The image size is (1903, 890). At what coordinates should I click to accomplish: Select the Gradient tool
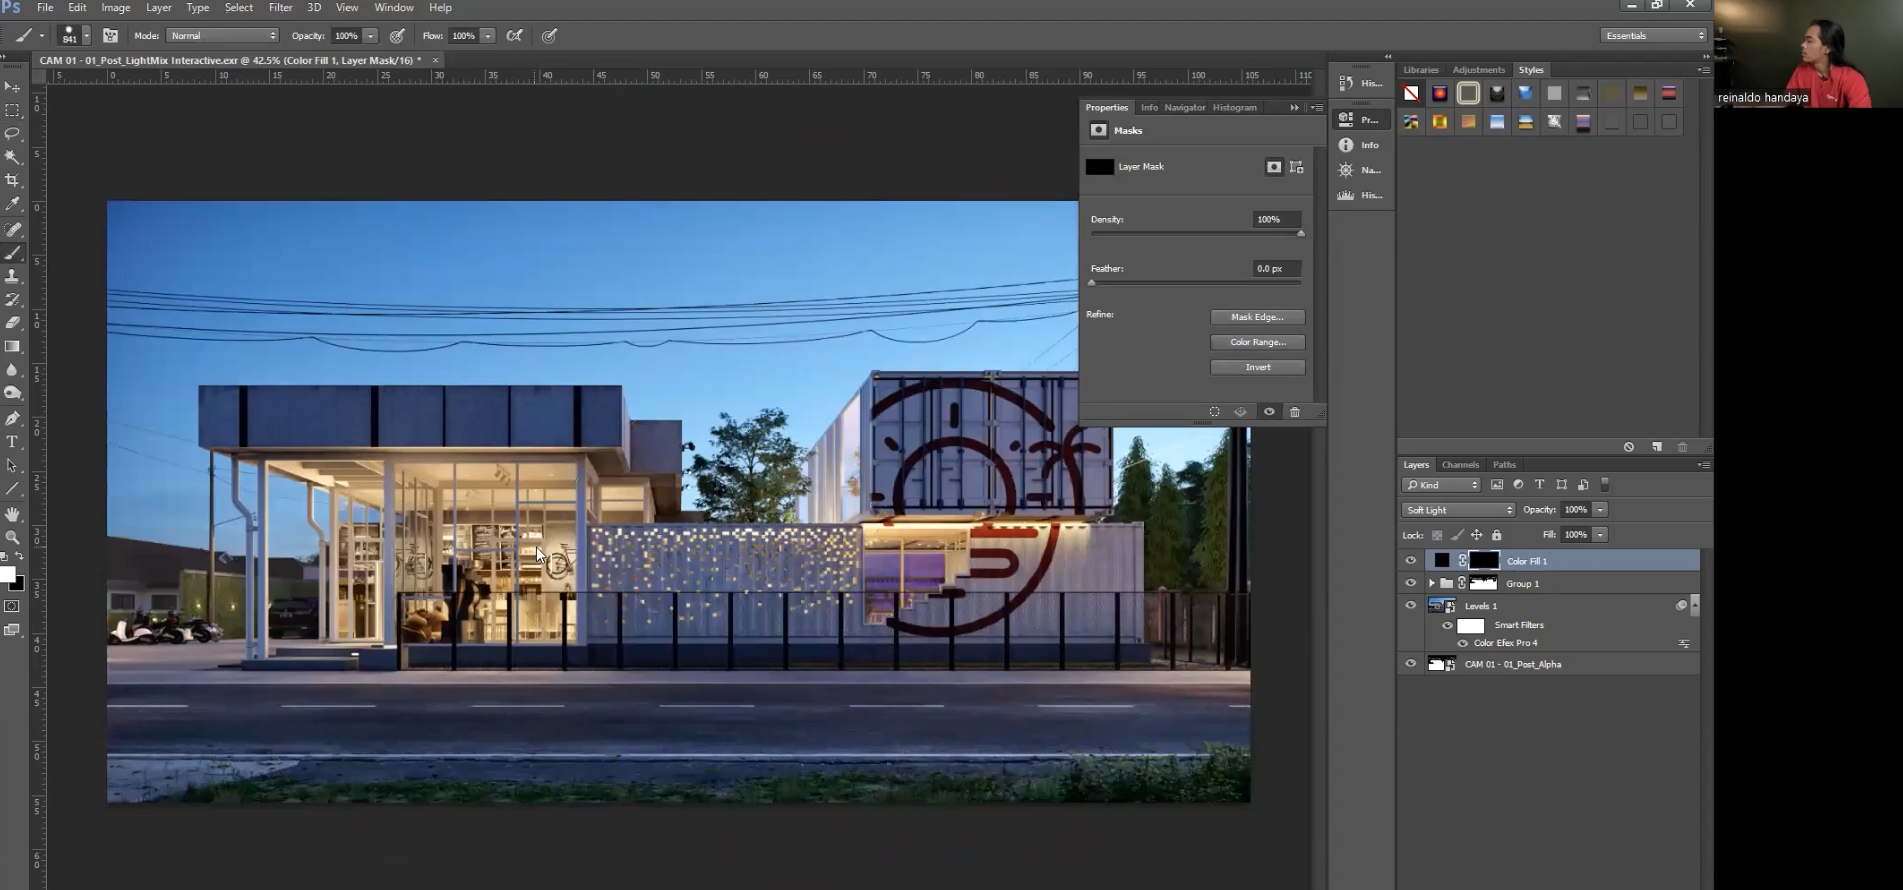[x=13, y=346]
